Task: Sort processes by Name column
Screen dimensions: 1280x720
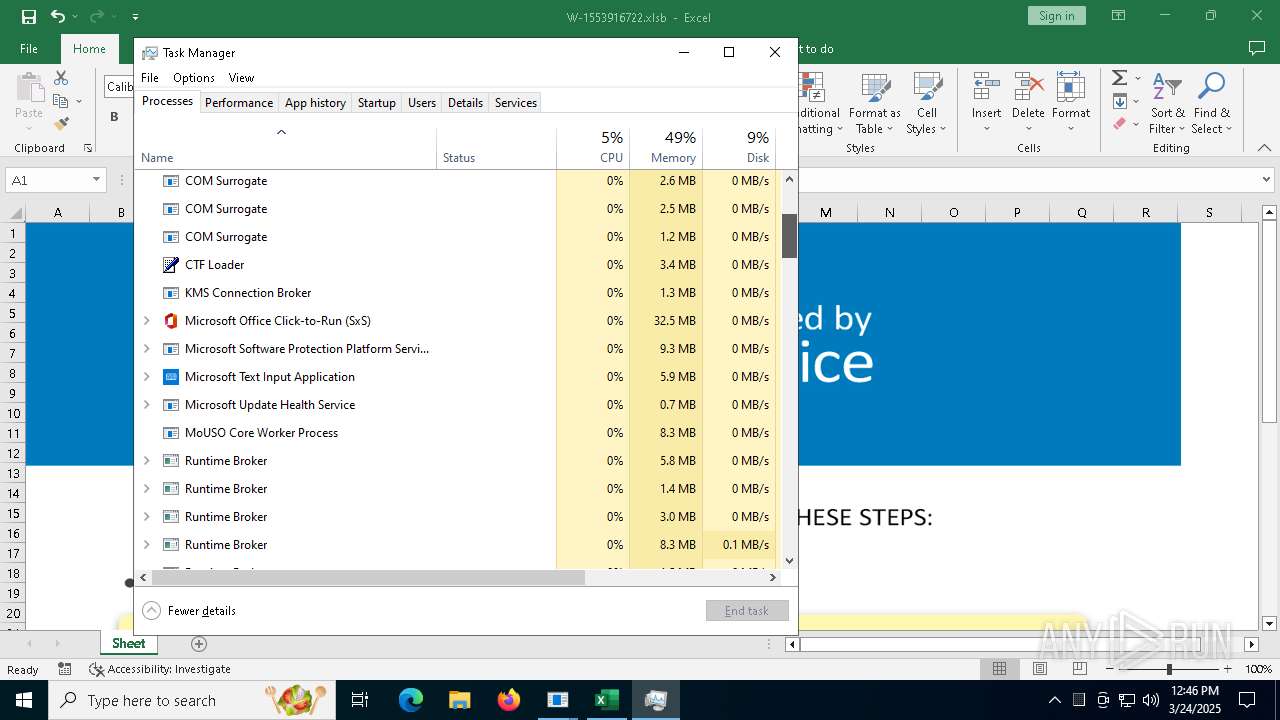Action: 286,147
